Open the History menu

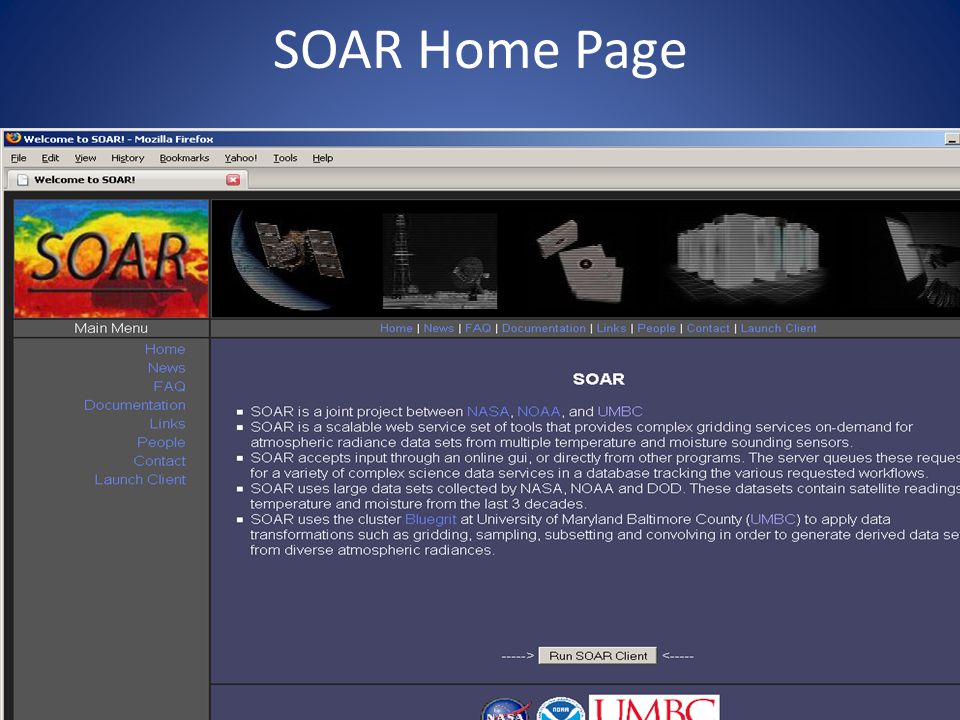click(127, 158)
